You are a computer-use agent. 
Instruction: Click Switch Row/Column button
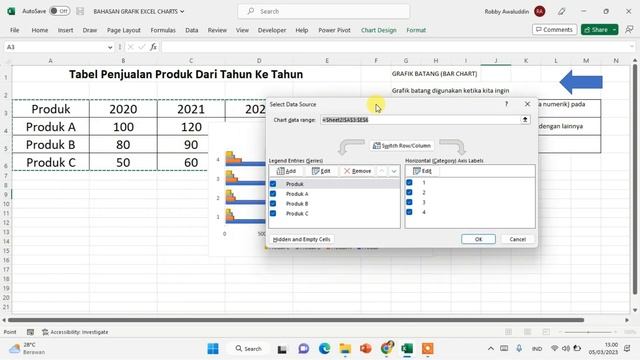pos(402,146)
